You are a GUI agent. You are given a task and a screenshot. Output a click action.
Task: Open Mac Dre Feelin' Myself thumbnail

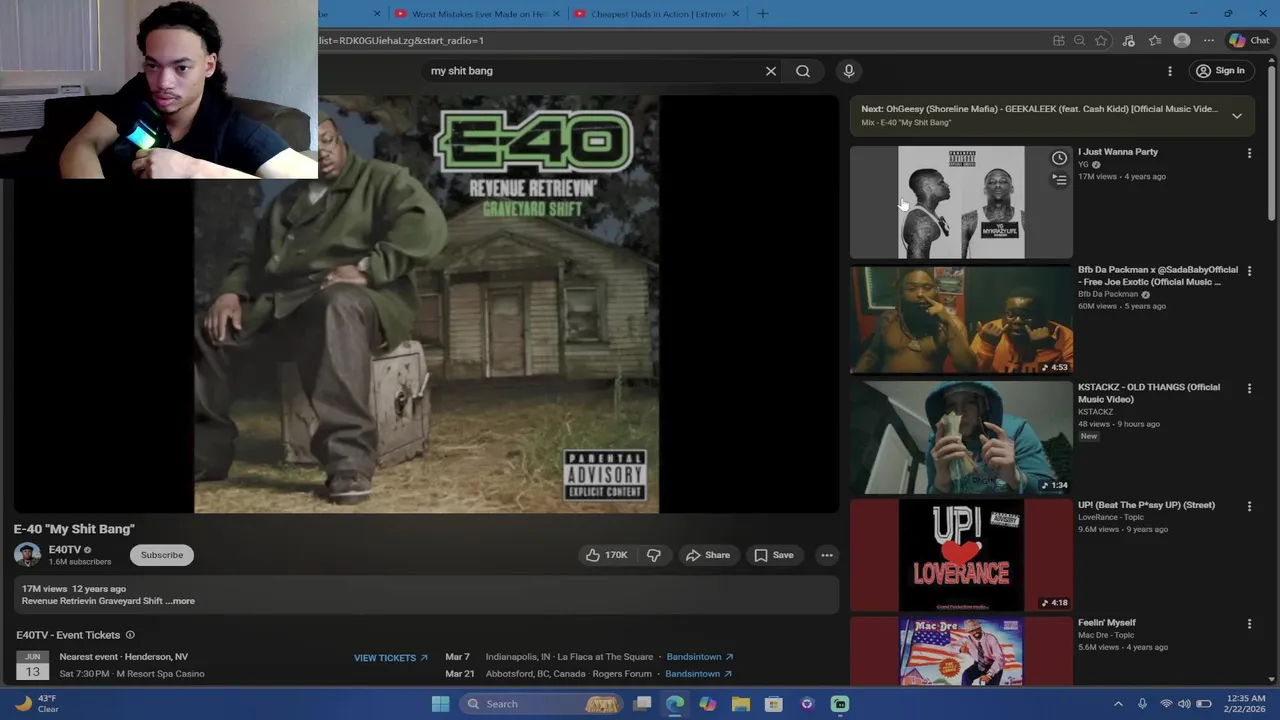tap(961, 651)
